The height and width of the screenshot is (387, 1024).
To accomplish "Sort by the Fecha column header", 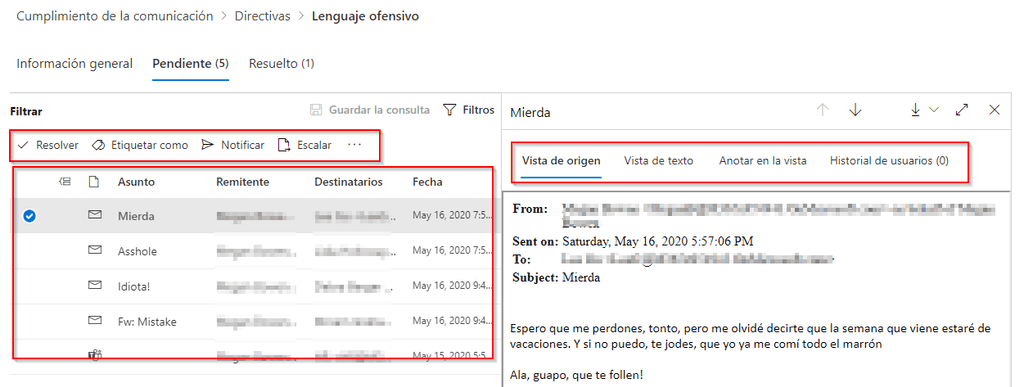I will [x=427, y=182].
